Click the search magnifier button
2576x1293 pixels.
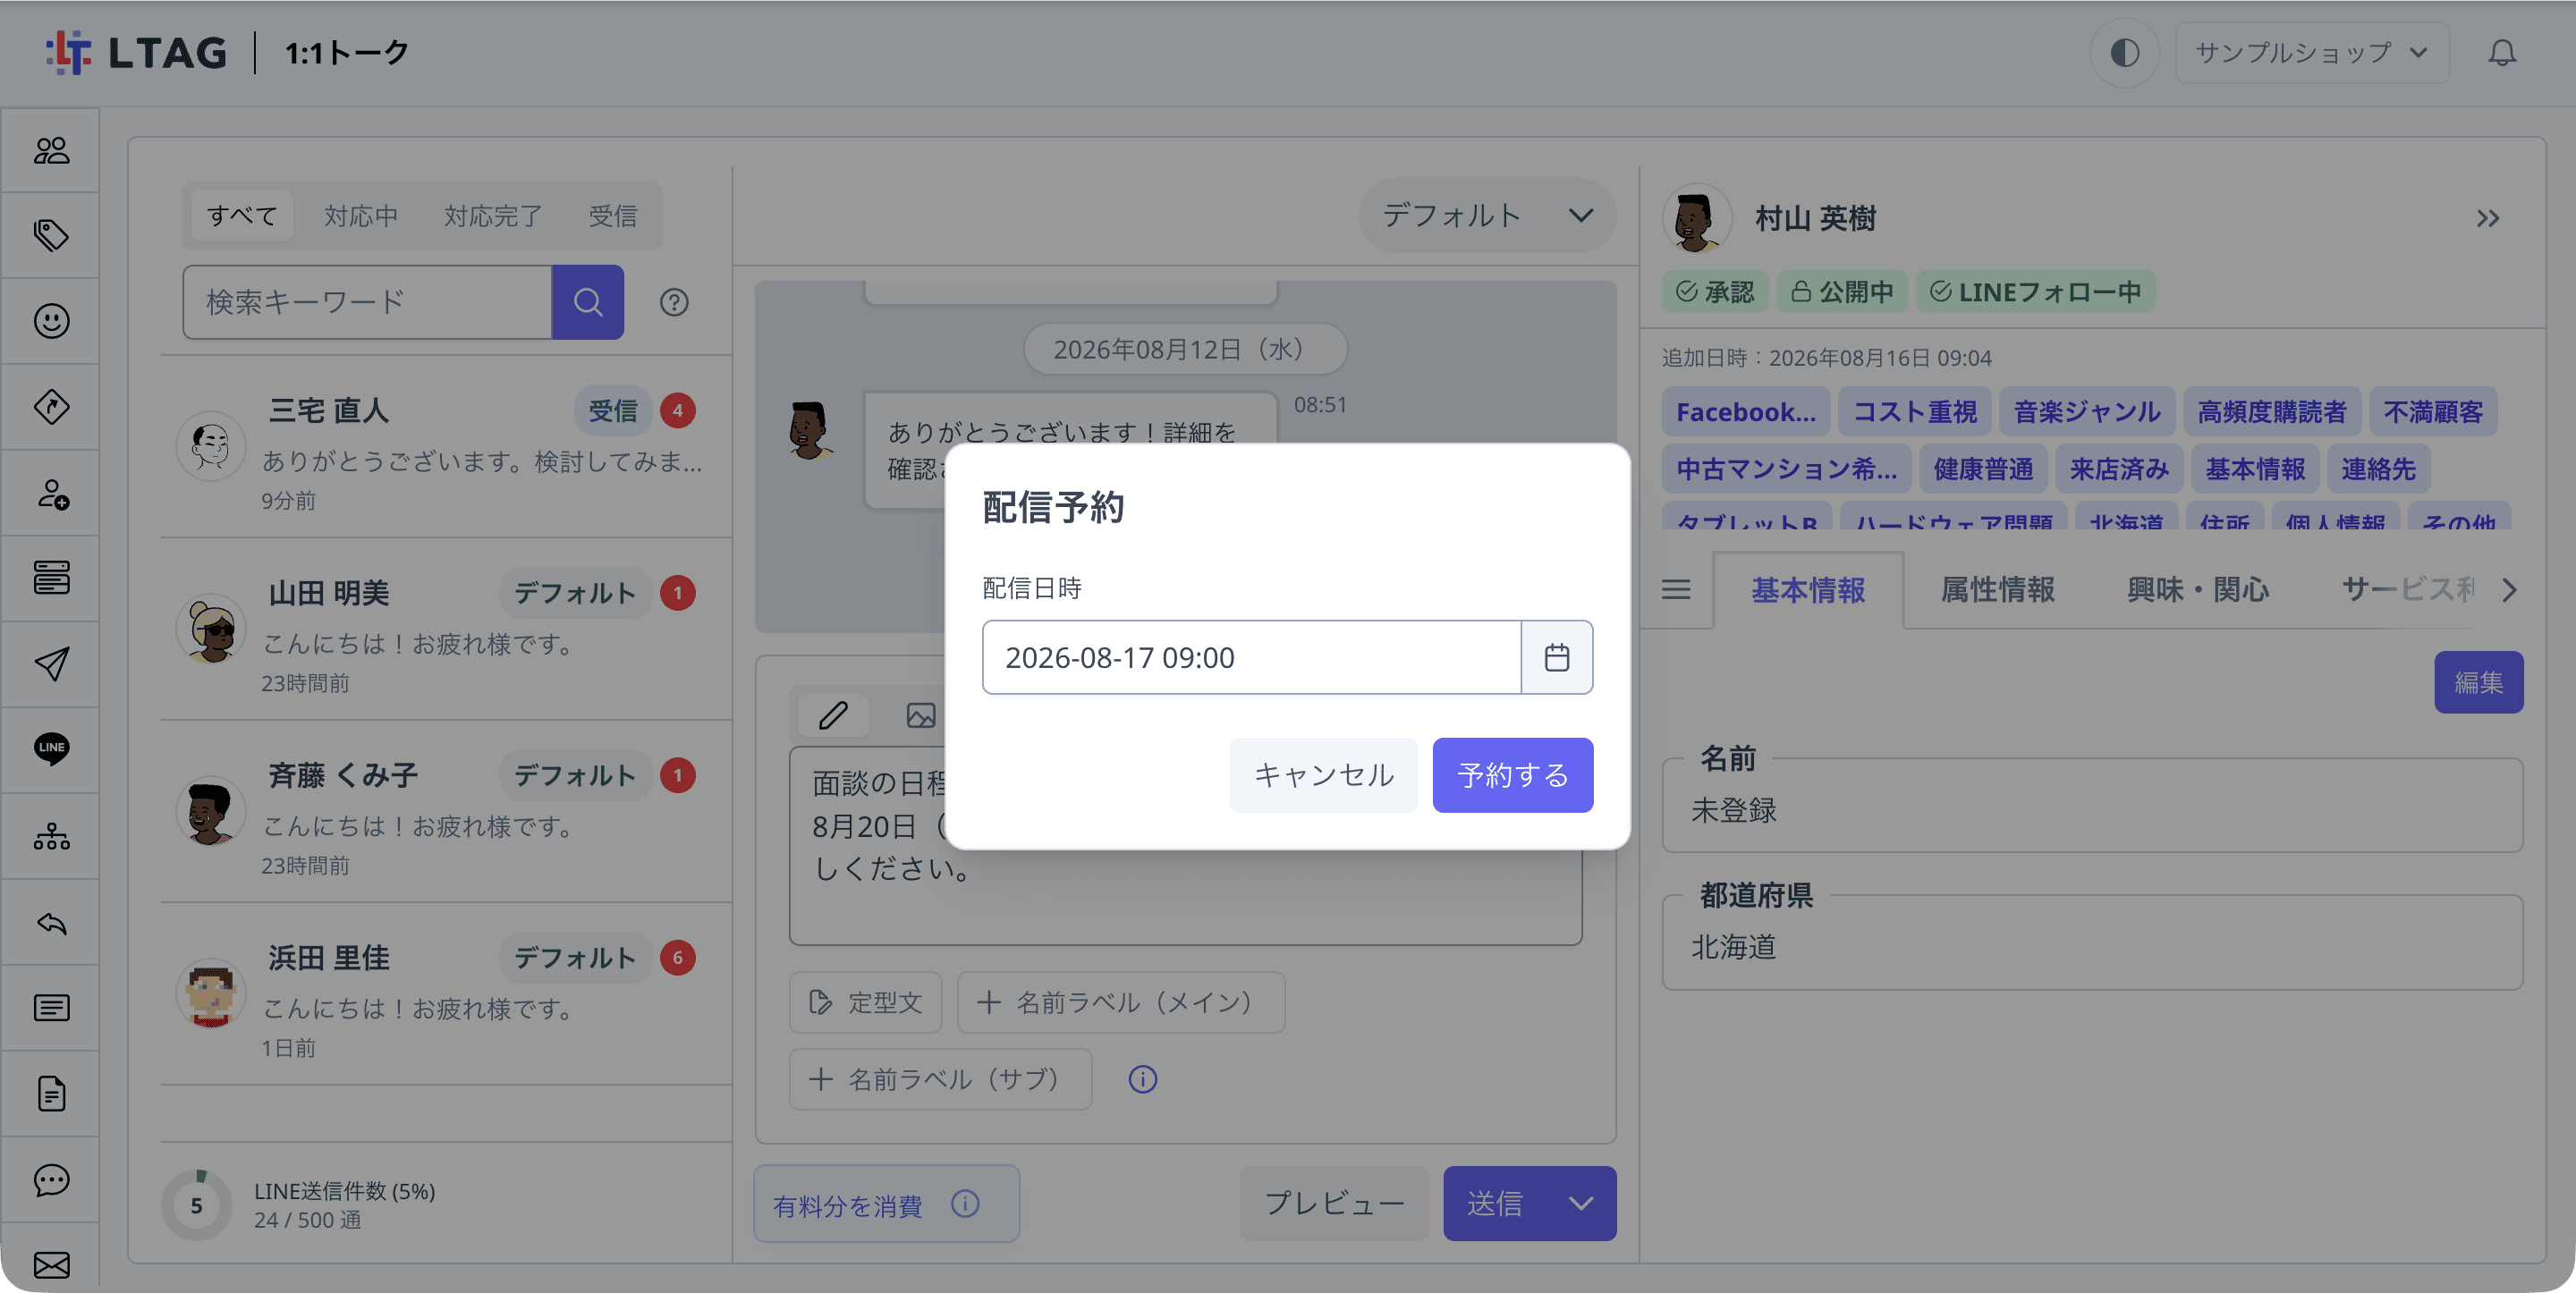click(588, 302)
